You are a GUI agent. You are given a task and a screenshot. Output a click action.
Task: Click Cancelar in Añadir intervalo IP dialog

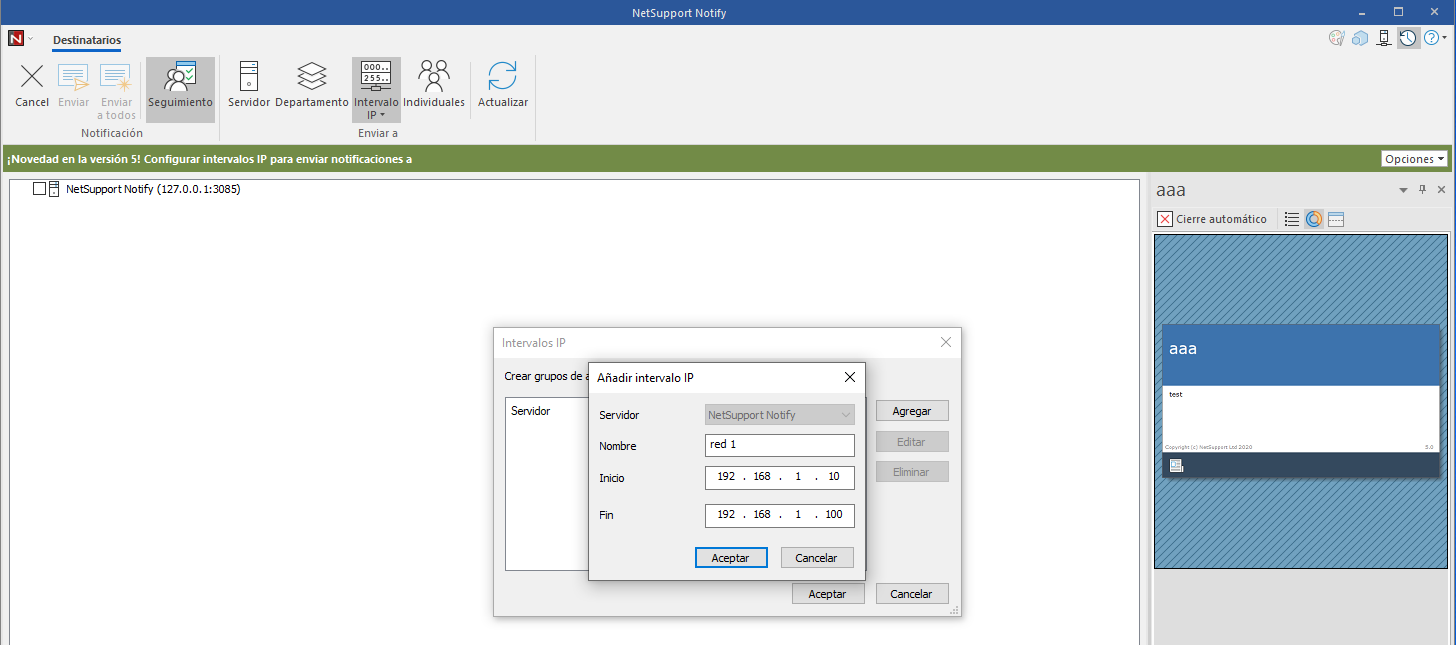coord(817,558)
